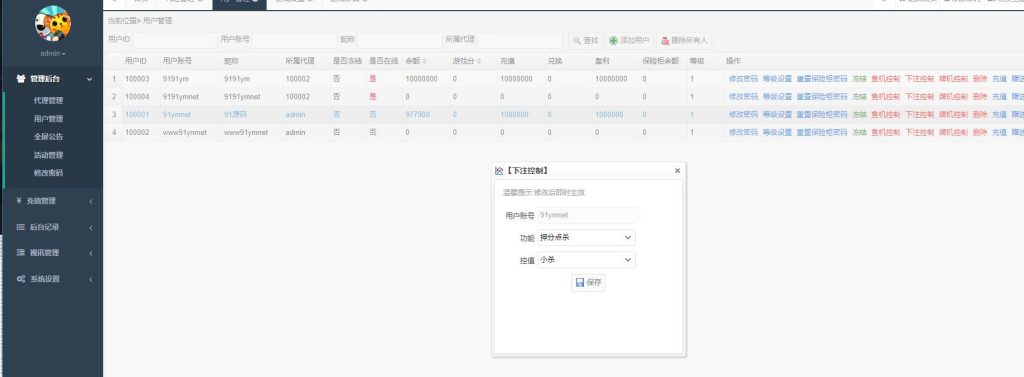Click the 添加用户 button

pyautogui.click(x=629, y=41)
